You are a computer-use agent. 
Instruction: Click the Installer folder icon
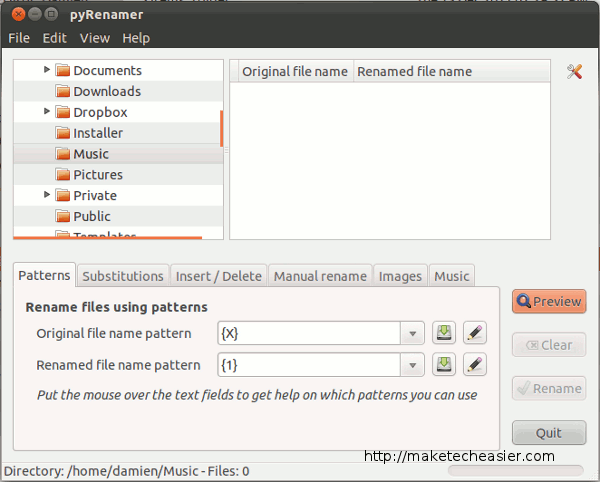pyautogui.click(x=63, y=133)
